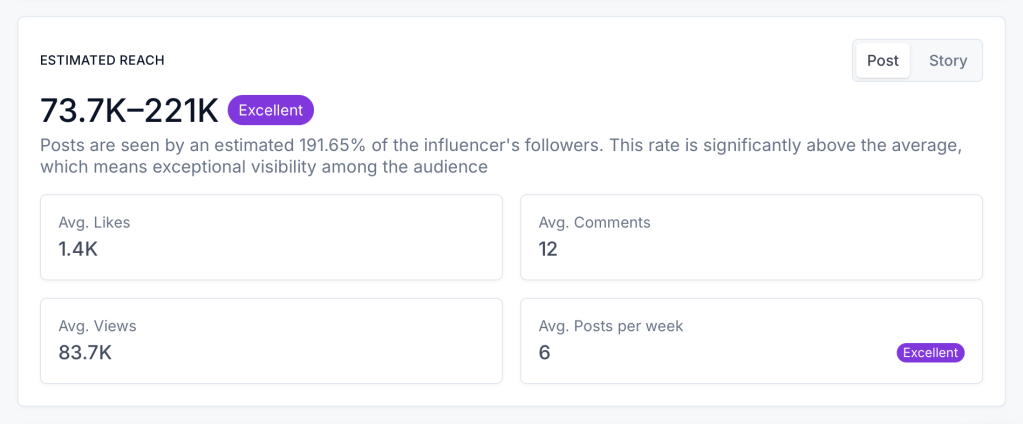Click the Avg. Views label
1023x424 pixels.
pos(97,326)
